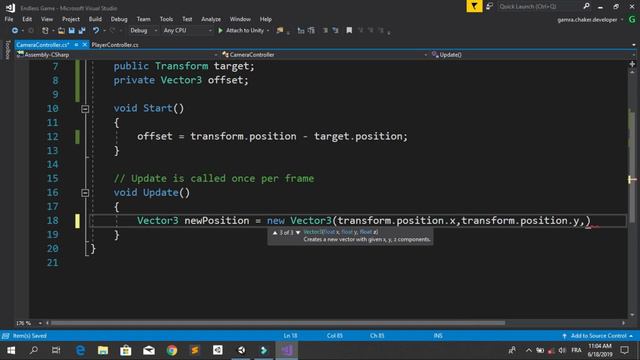Open the Help menu
Screen dimensions: 640x360
(x=266, y=19)
